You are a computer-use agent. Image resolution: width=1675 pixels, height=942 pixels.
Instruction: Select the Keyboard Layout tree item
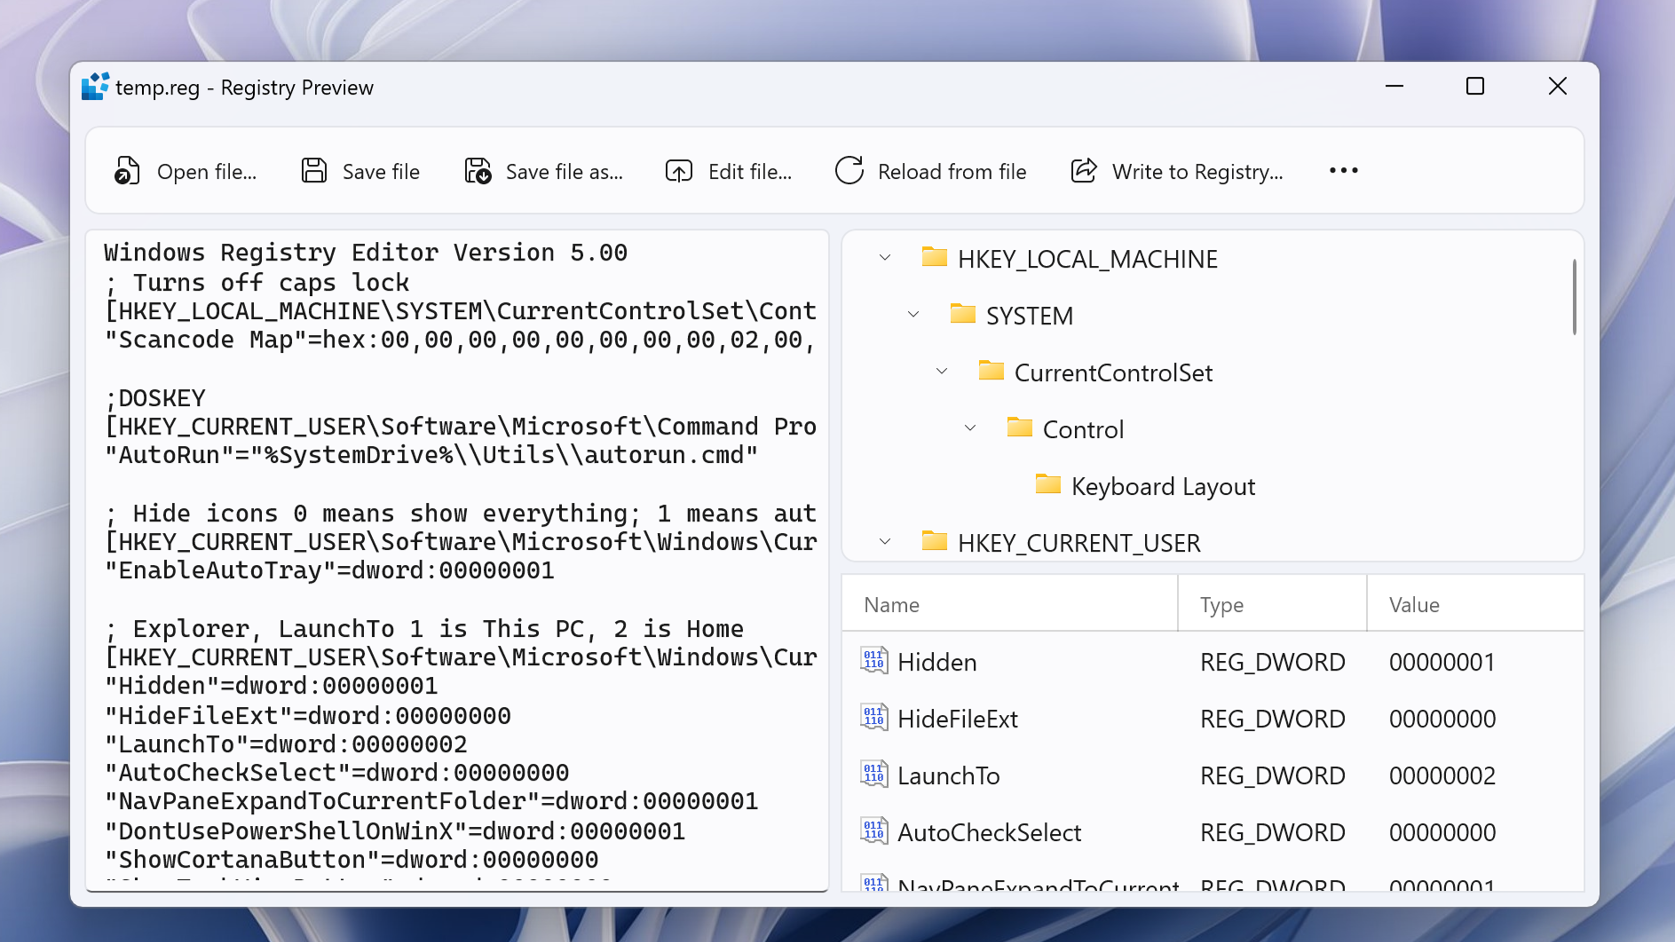point(1145,486)
